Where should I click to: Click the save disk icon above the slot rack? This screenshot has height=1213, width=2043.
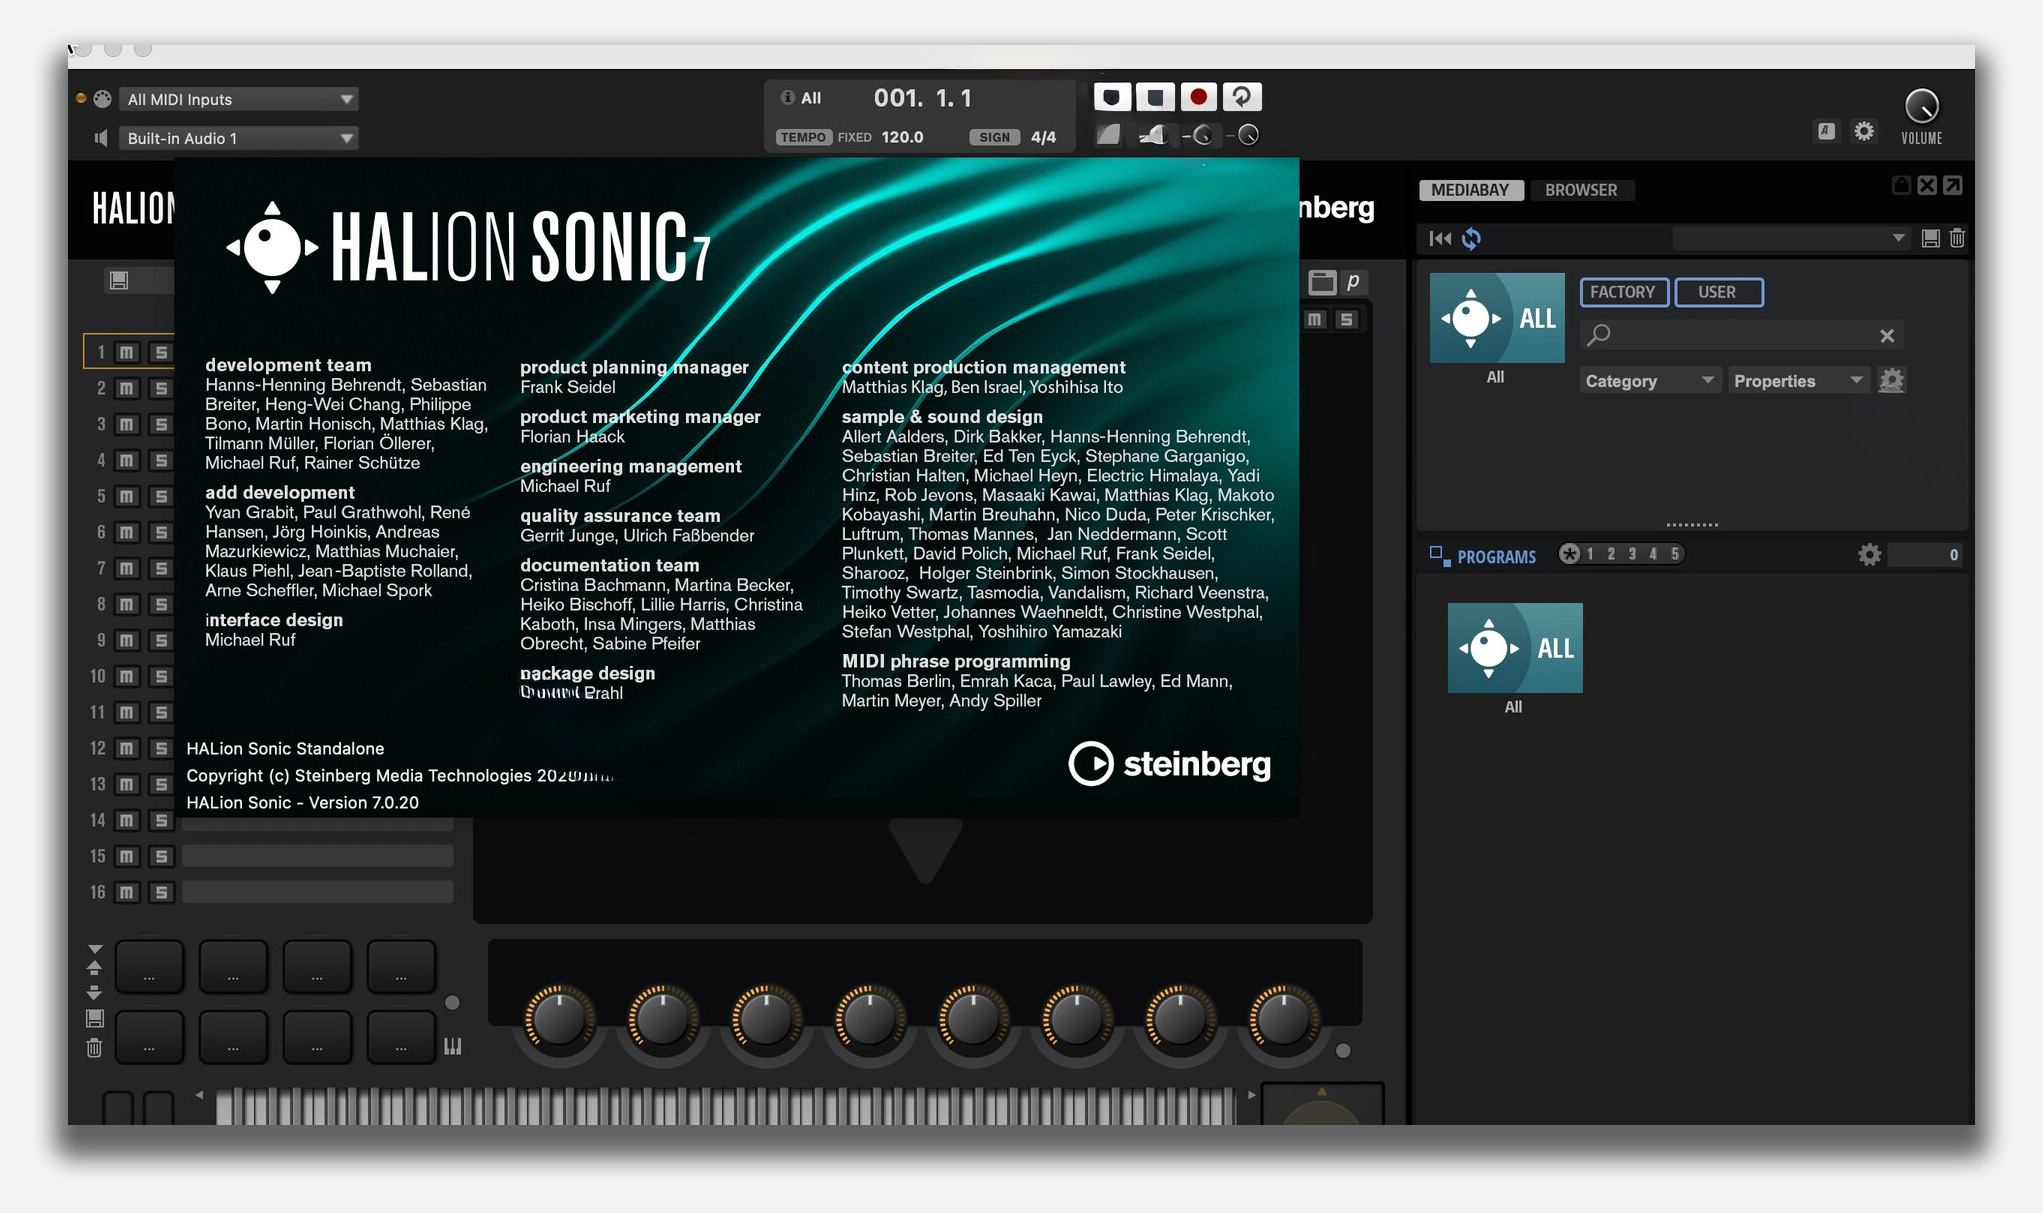pyautogui.click(x=119, y=280)
